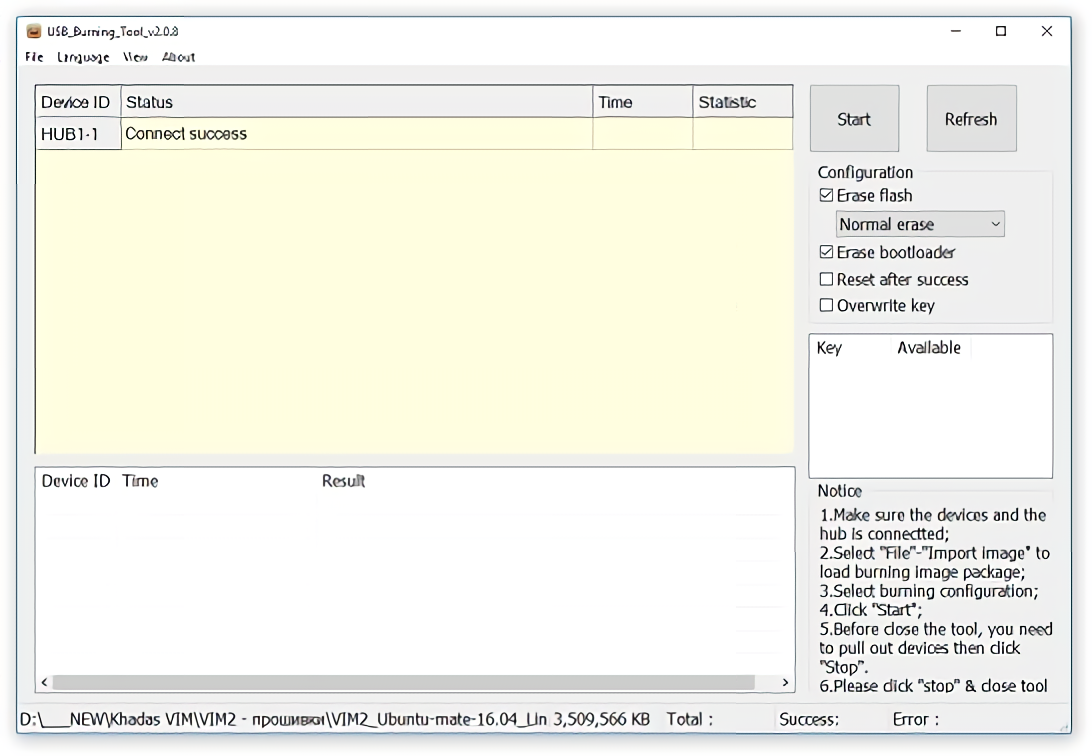This screenshot has height=756, width=1092.
Task: Uncheck the Erase bootloader option
Action: 826,253
